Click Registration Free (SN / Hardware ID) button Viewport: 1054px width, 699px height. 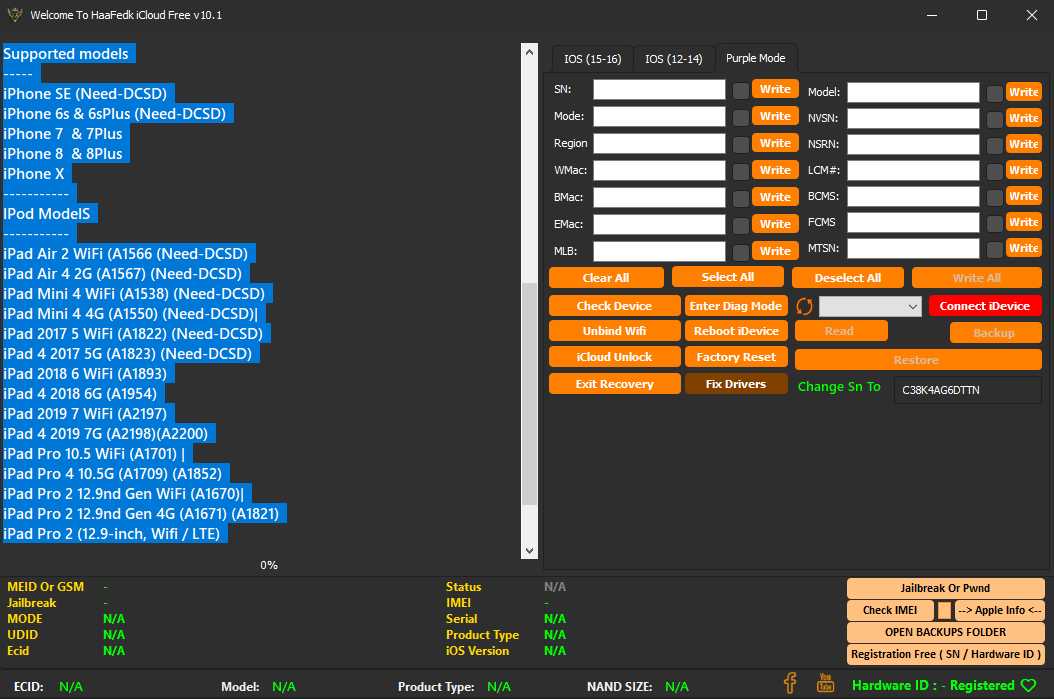pos(945,654)
